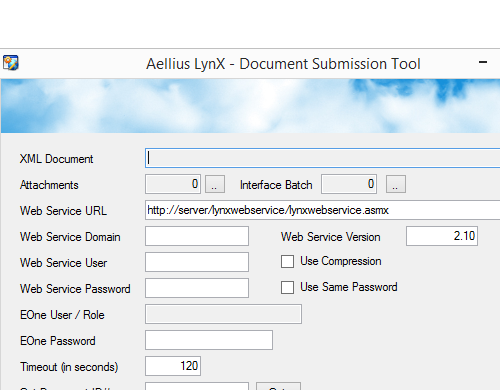Open the Interface Batch '..' browse button
The width and height of the screenshot is (500, 390).
point(396,184)
